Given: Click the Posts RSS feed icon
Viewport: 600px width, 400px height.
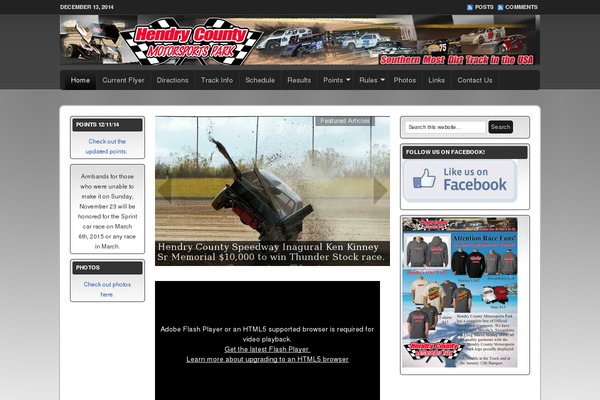Looking at the screenshot, I should click(470, 7).
